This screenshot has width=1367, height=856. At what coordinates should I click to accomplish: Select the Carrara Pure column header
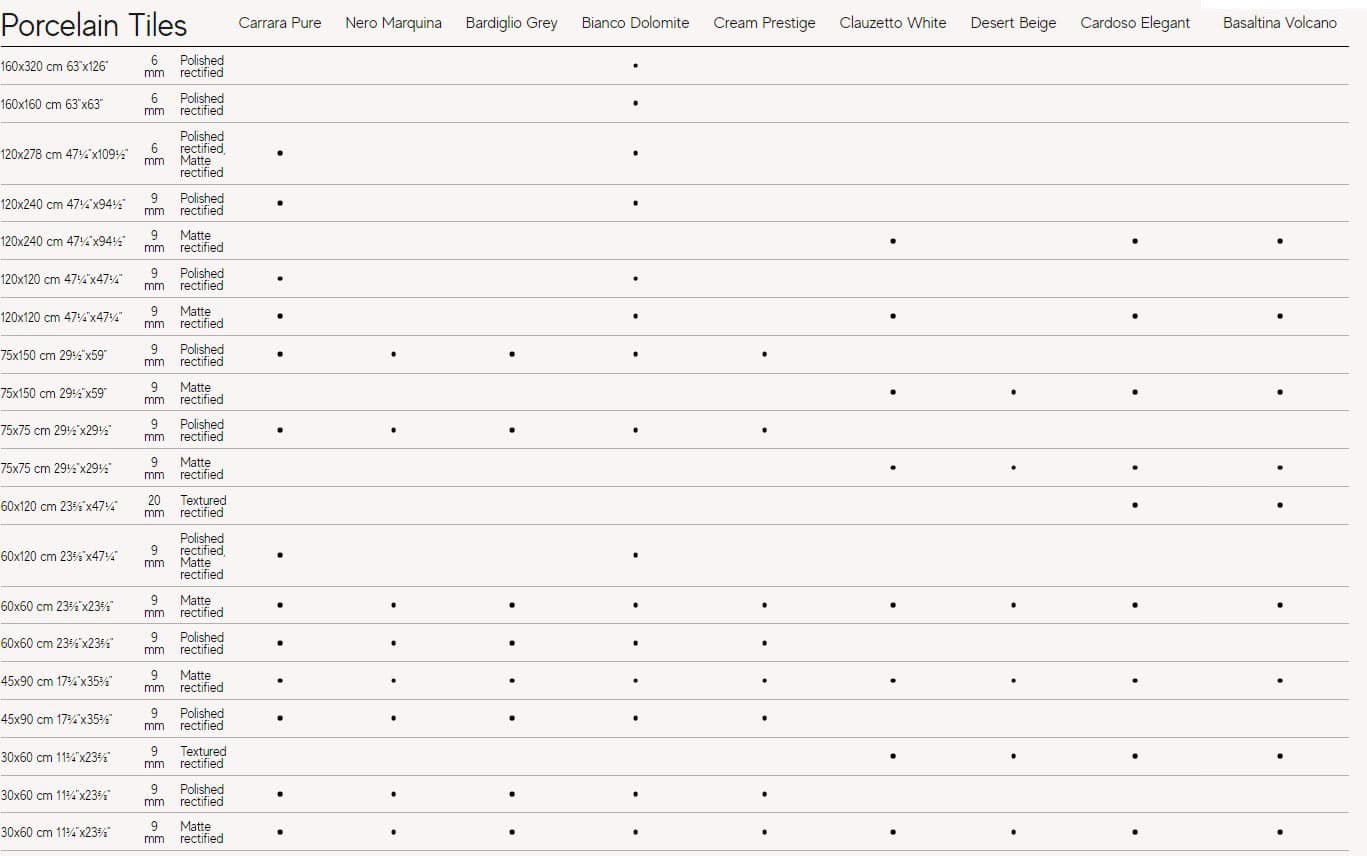coord(280,23)
